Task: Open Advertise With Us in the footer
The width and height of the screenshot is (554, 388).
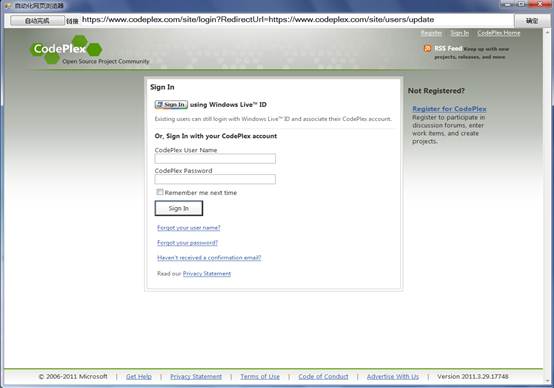Action: [393, 377]
